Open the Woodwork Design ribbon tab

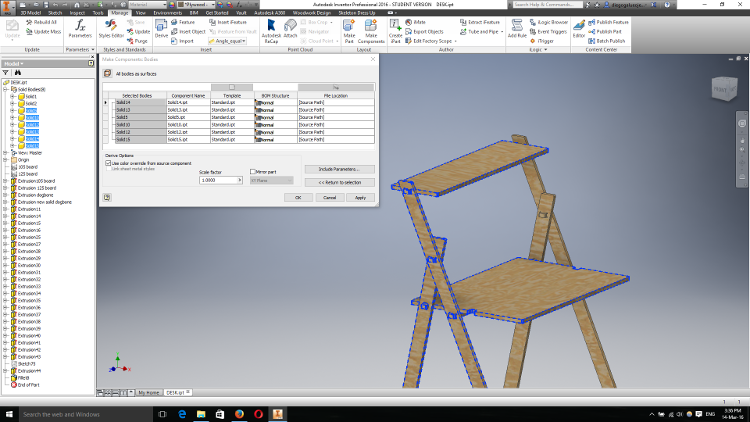311,13
